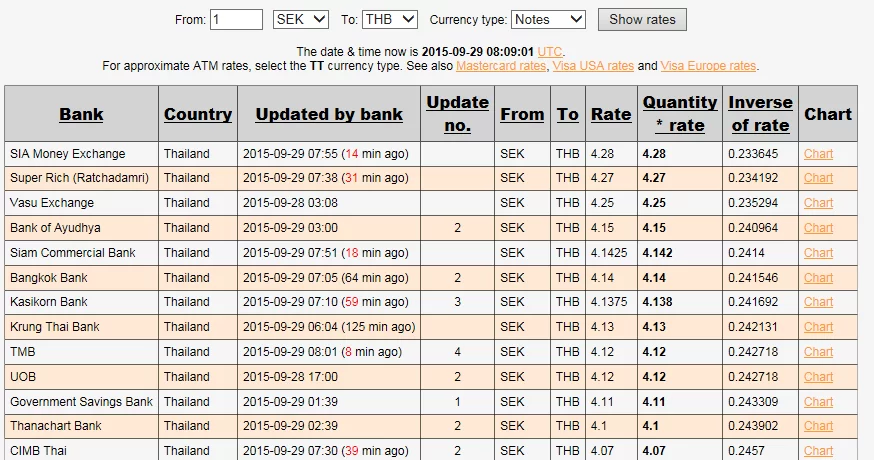Screen dimensions: 874x460
Task: Open Chart for SIA Money Exchange
Action: [818, 154]
